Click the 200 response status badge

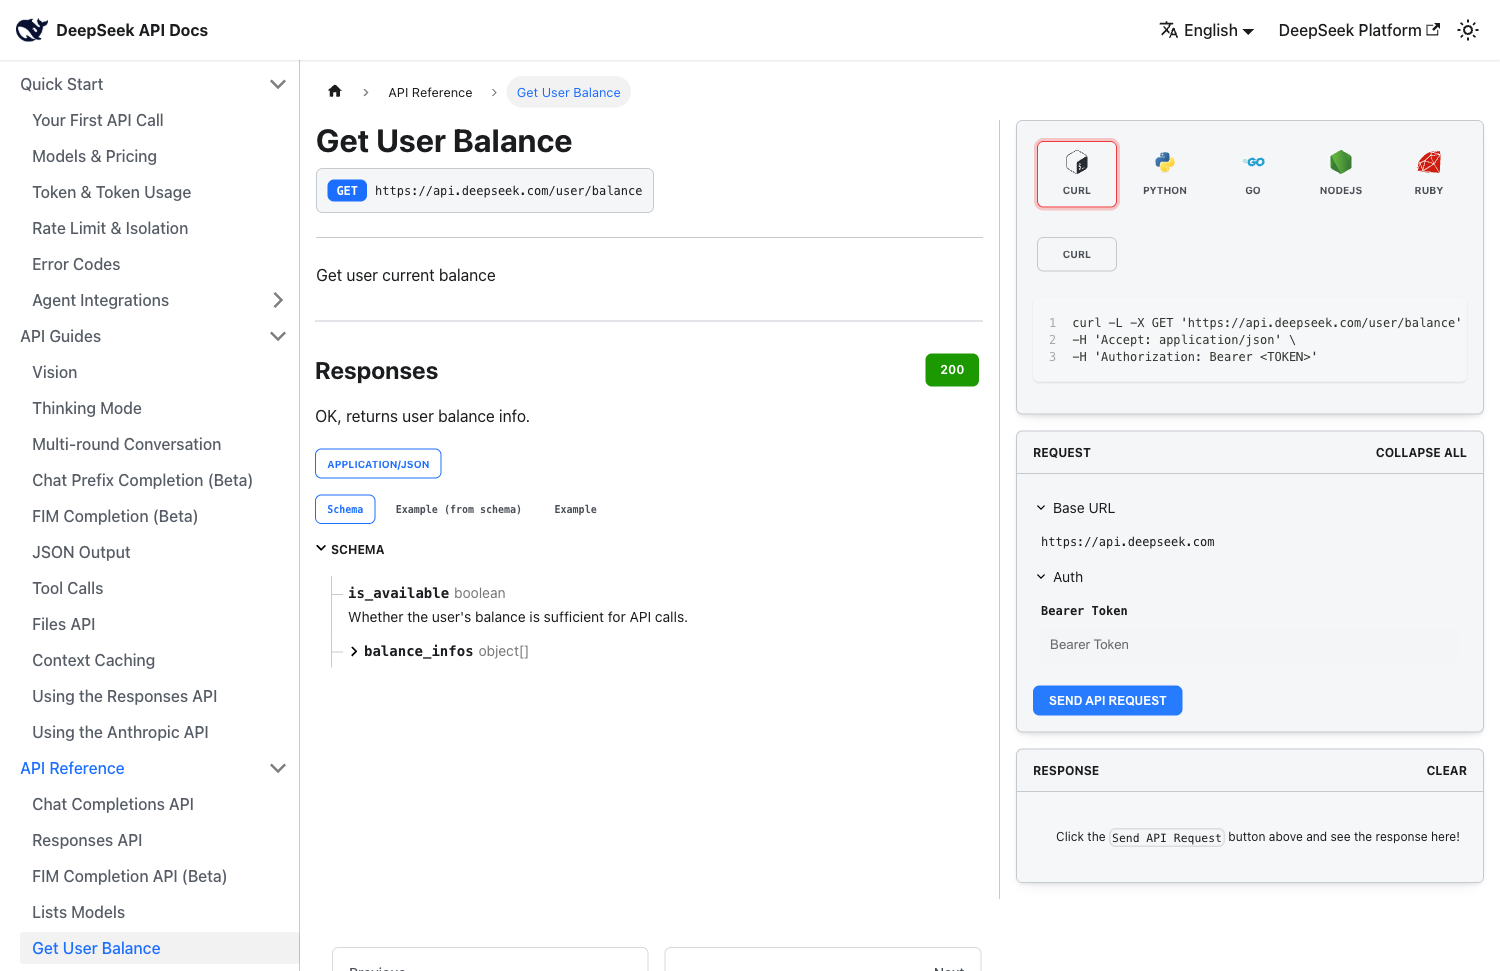[952, 370]
